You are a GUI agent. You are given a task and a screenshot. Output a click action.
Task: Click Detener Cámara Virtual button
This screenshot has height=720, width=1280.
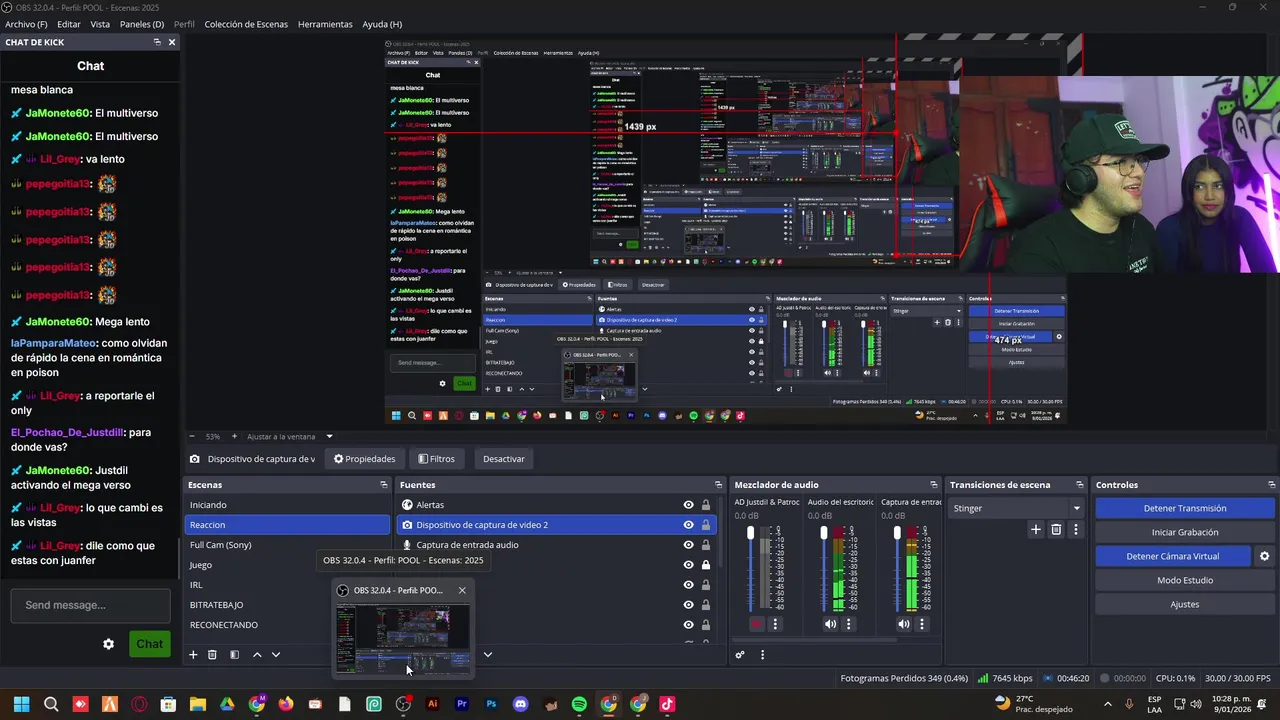click(1172, 556)
